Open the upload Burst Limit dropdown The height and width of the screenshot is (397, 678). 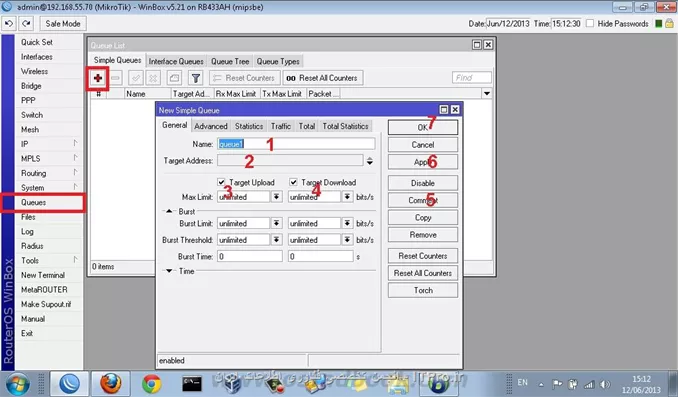(x=276, y=223)
